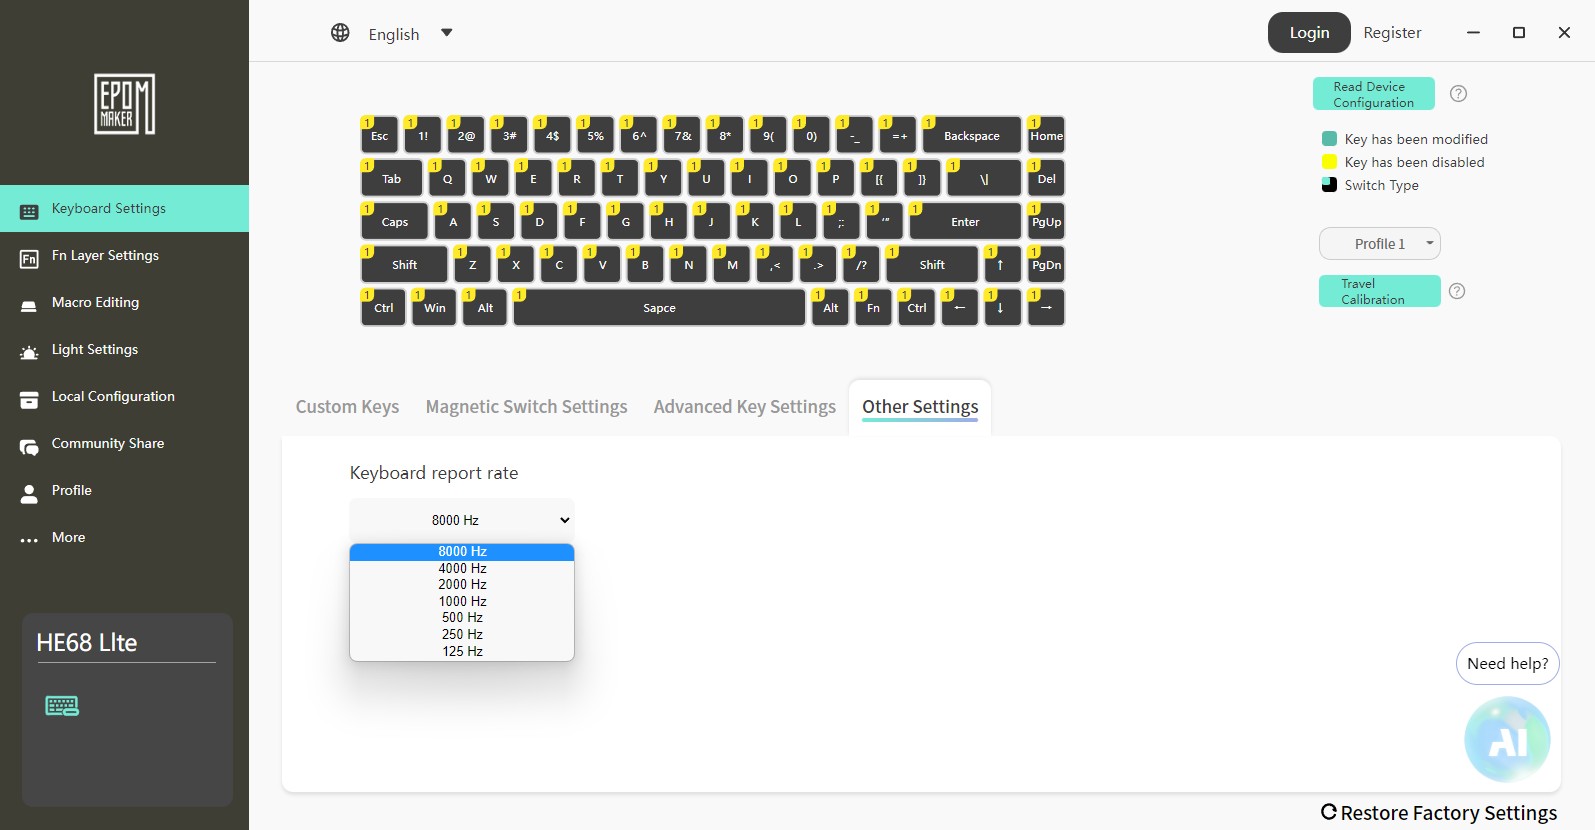Switch to Advanced Key Settings tab
The image size is (1595, 830).
[744, 407]
